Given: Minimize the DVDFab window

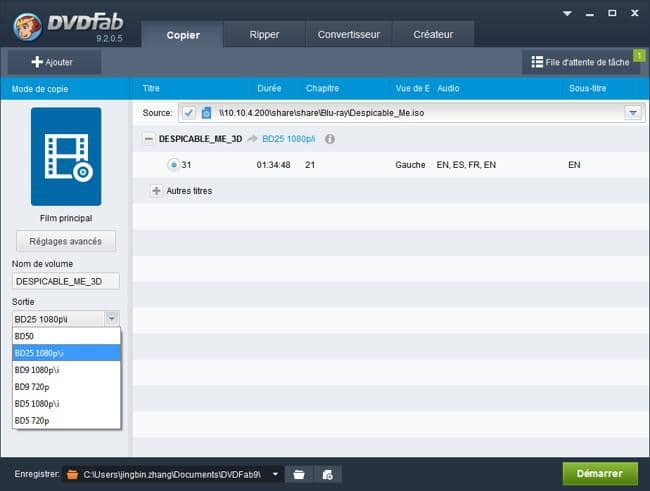Looking at the screenshot, I should pyautogui.click(x=590, y=14).
